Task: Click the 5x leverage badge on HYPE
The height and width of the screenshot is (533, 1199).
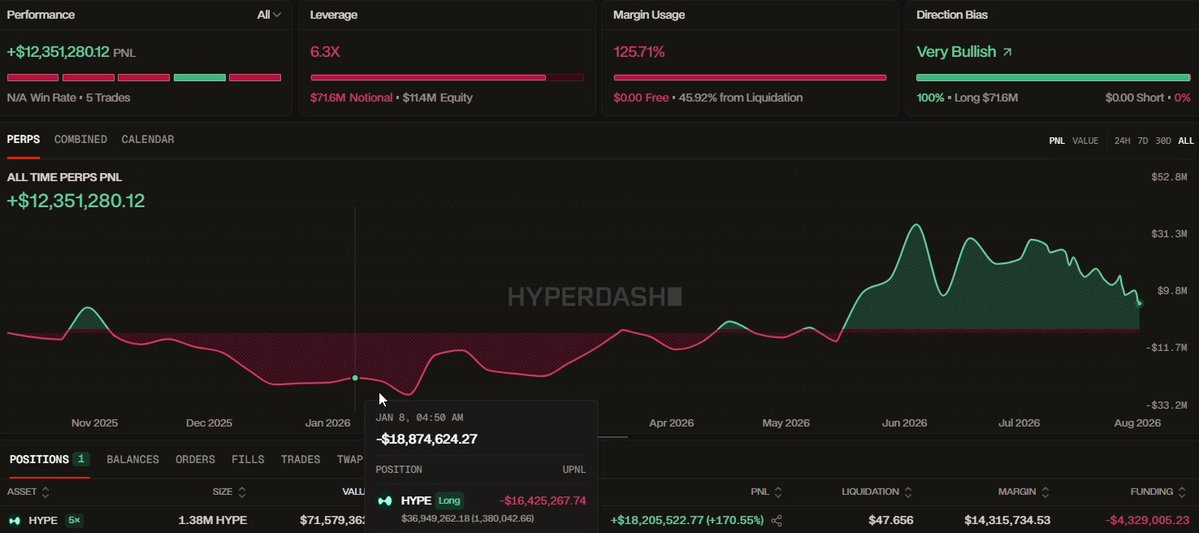Action: pyautogui.click(x=73, y=521)
